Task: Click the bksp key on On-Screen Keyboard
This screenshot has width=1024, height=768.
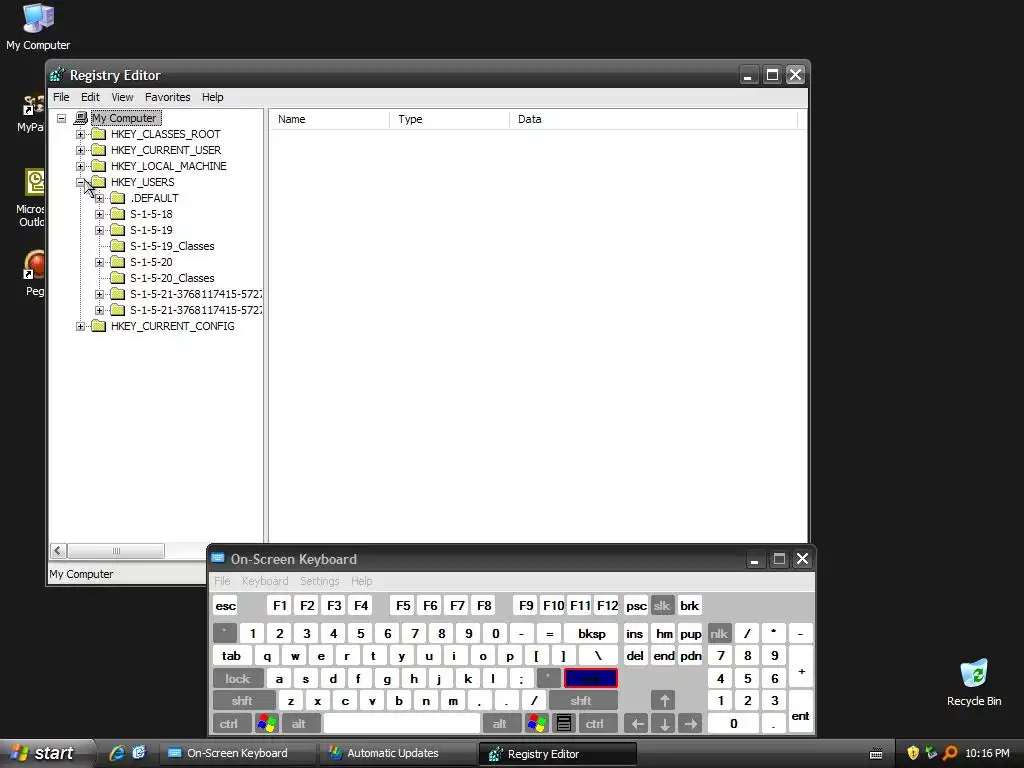Action: (x=592, y=633)
